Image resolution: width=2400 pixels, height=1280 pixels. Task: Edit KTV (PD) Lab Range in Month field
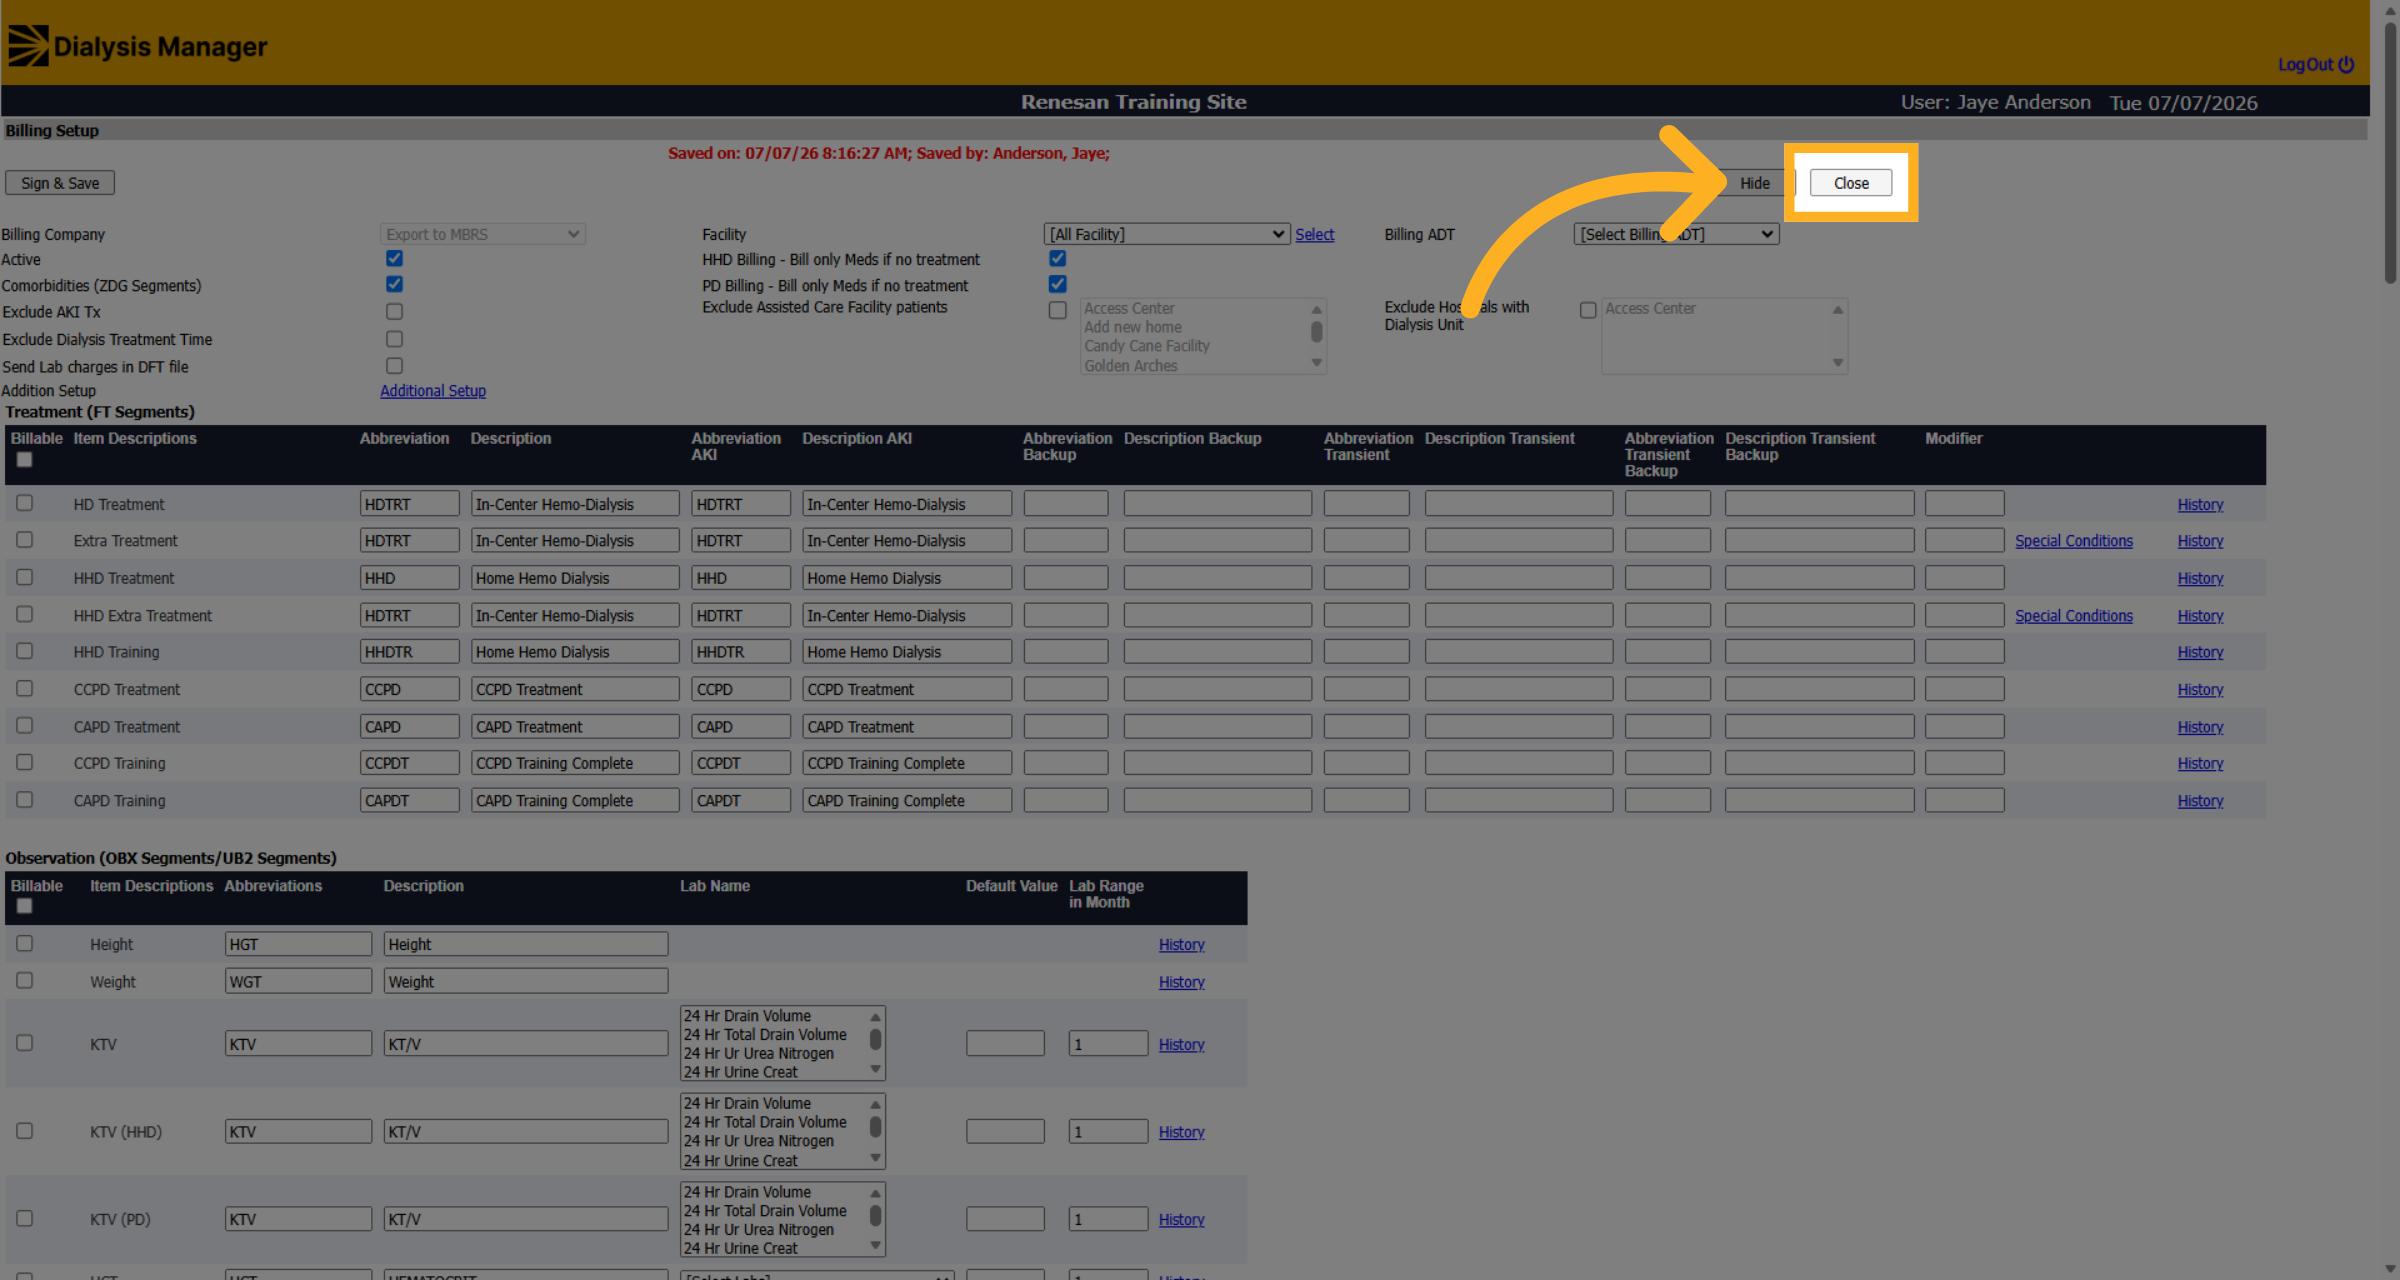(1108, 1219)
